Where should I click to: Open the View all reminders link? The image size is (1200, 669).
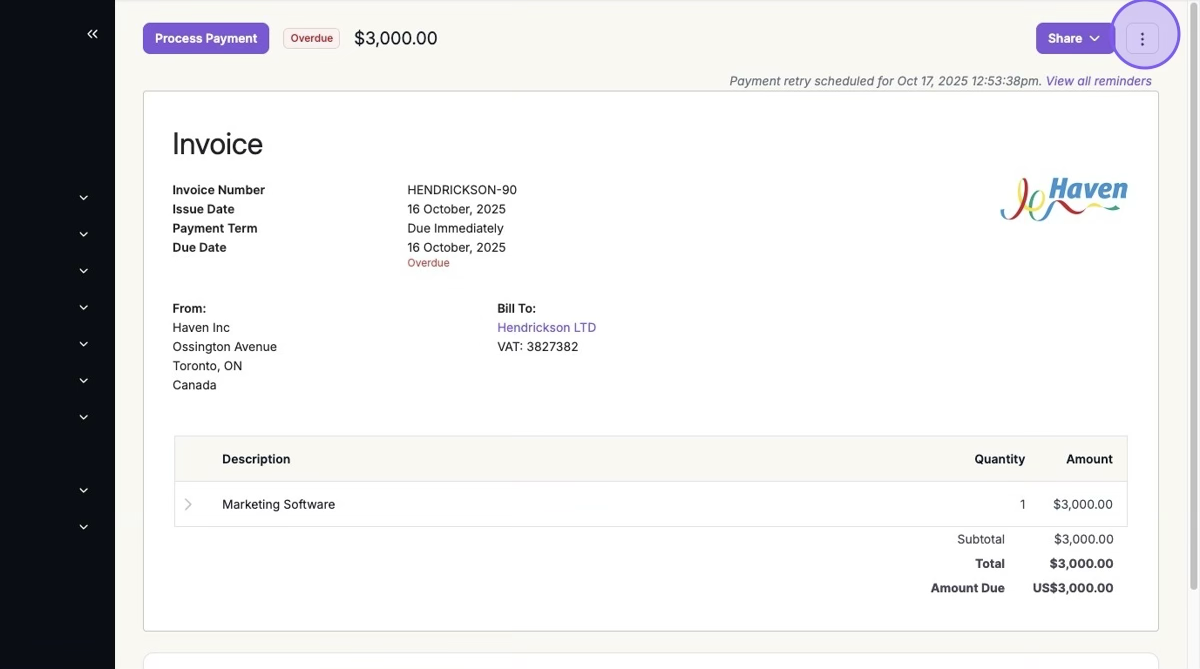click(x=1098, y=81)
